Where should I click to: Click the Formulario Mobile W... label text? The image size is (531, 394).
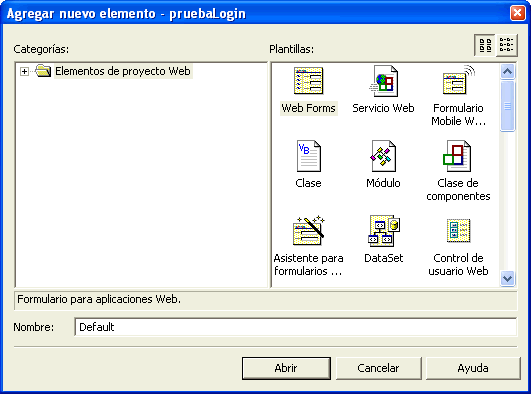coord(458,115)
